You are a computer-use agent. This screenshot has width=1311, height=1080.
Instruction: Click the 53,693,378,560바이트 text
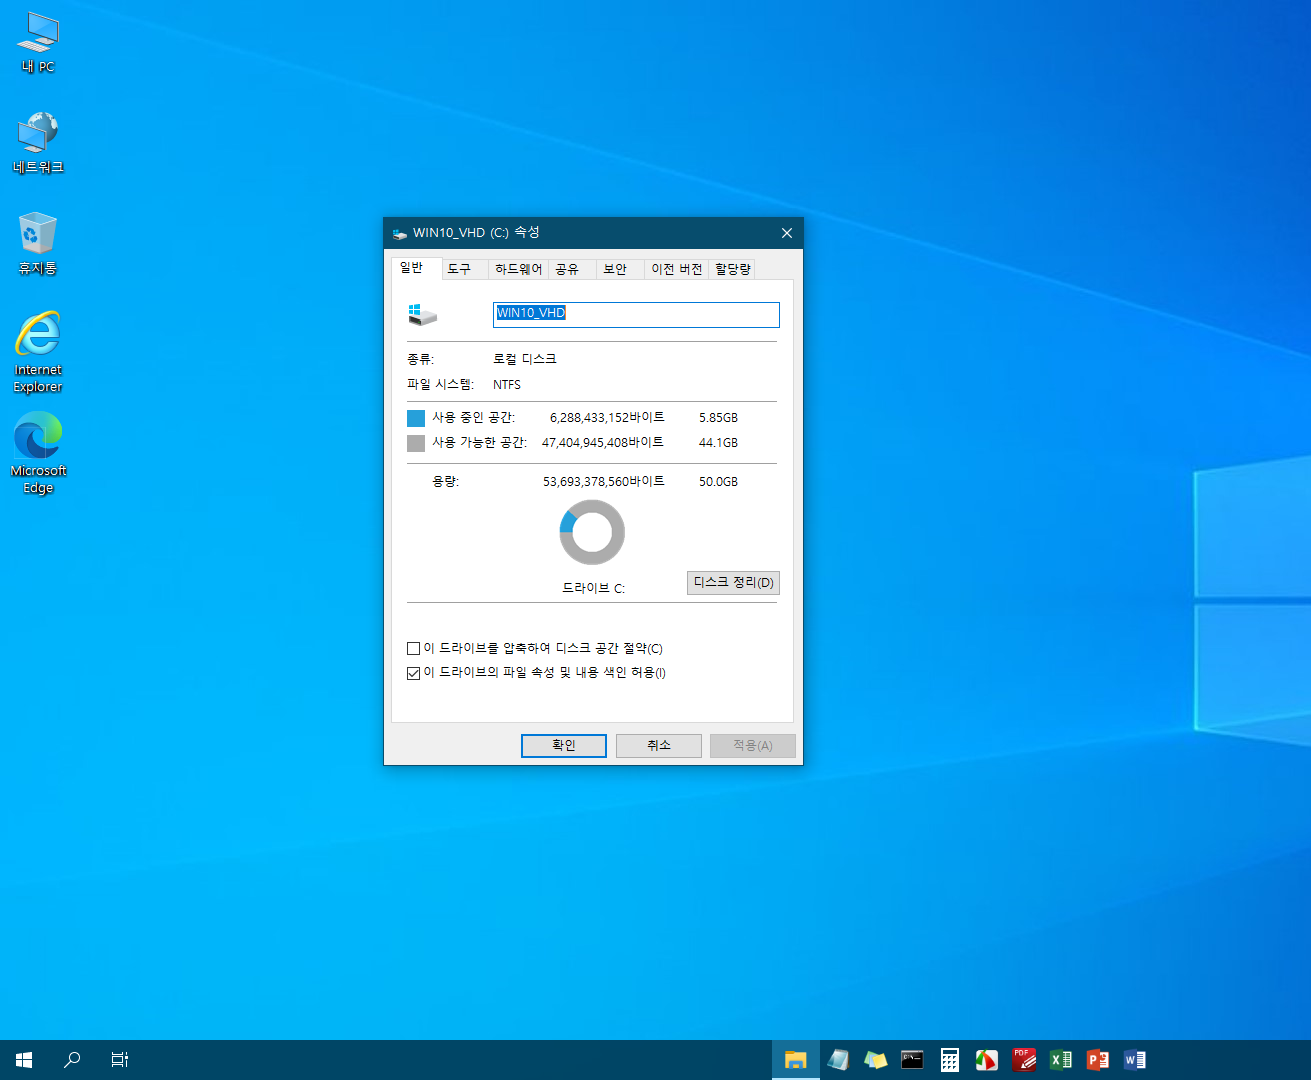[x=604, y=482]
